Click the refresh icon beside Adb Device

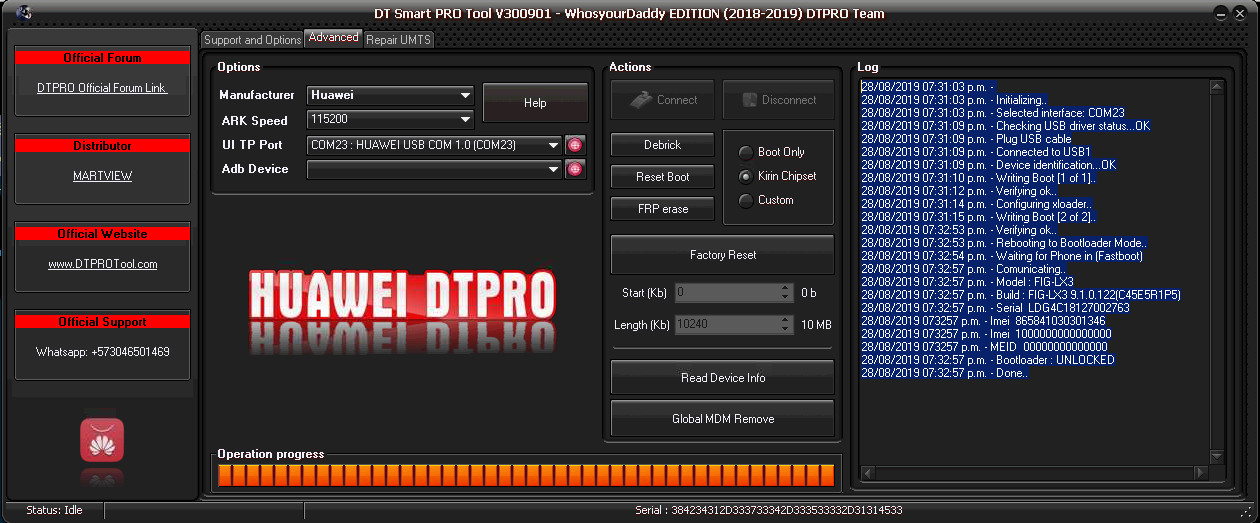tap(575, 169)
